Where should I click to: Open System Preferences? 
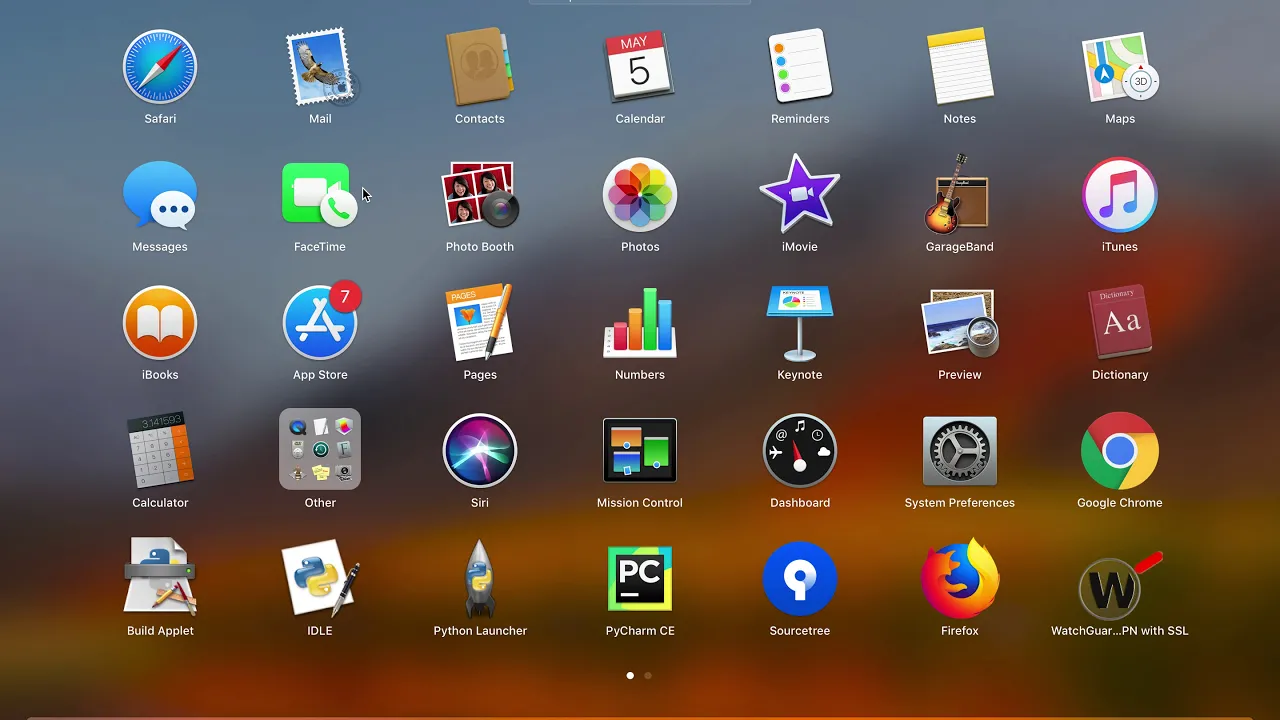960,451
